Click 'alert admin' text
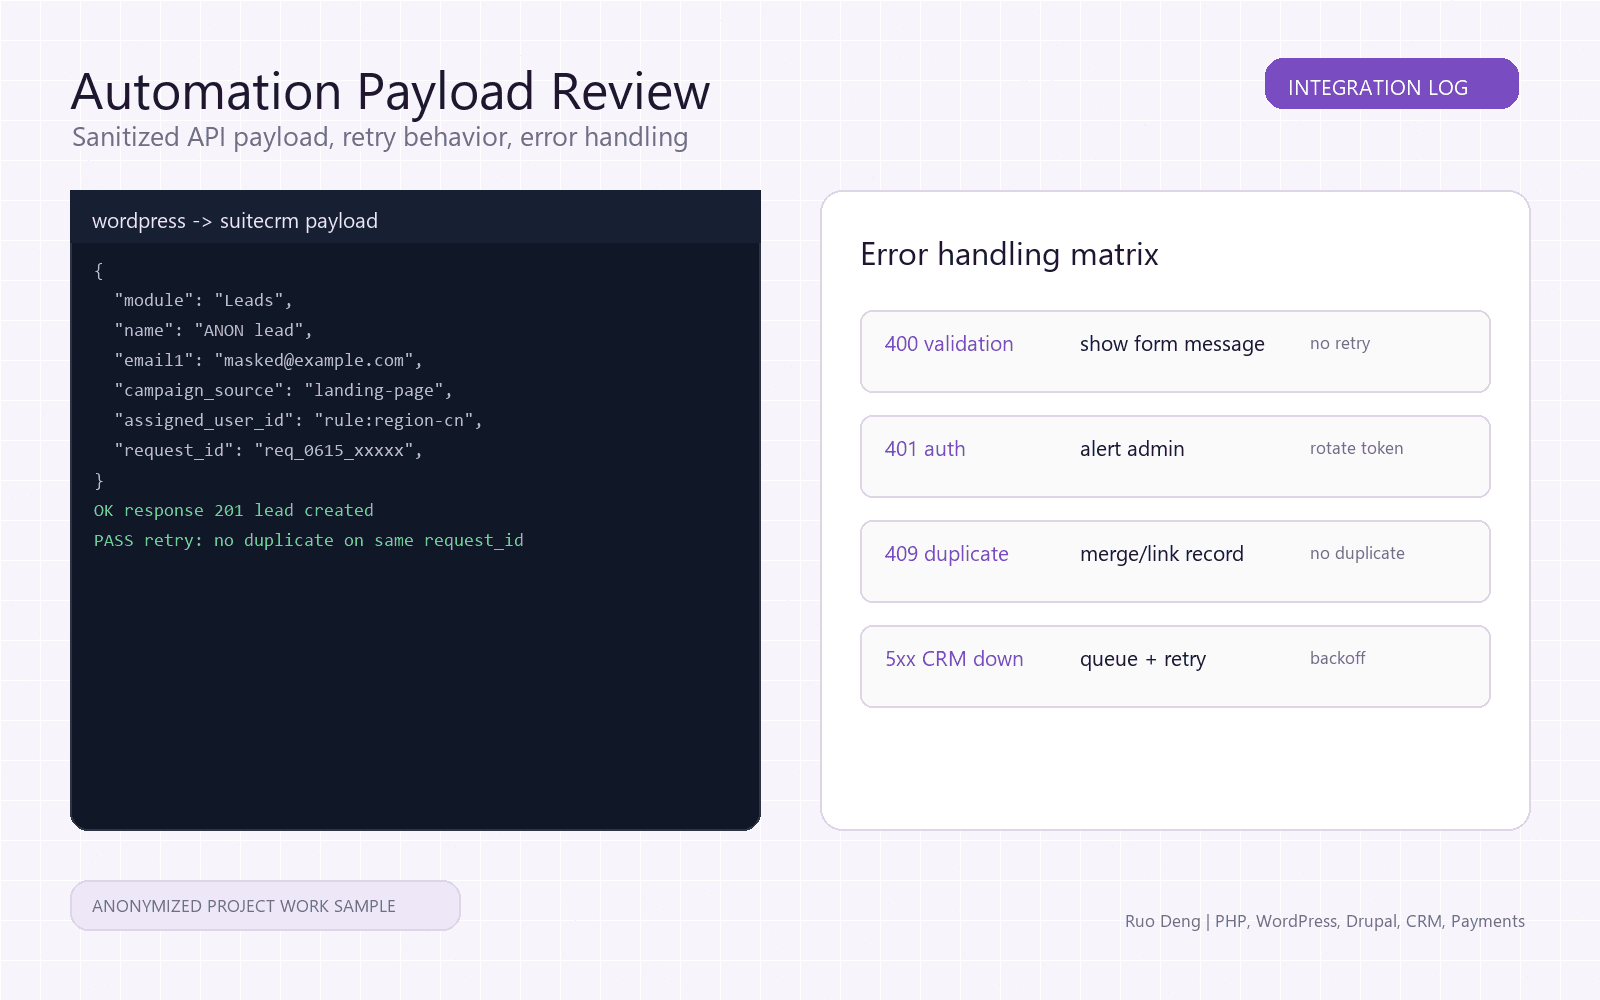This screenshot has width=1600, height=1000. pos(1132,449)
